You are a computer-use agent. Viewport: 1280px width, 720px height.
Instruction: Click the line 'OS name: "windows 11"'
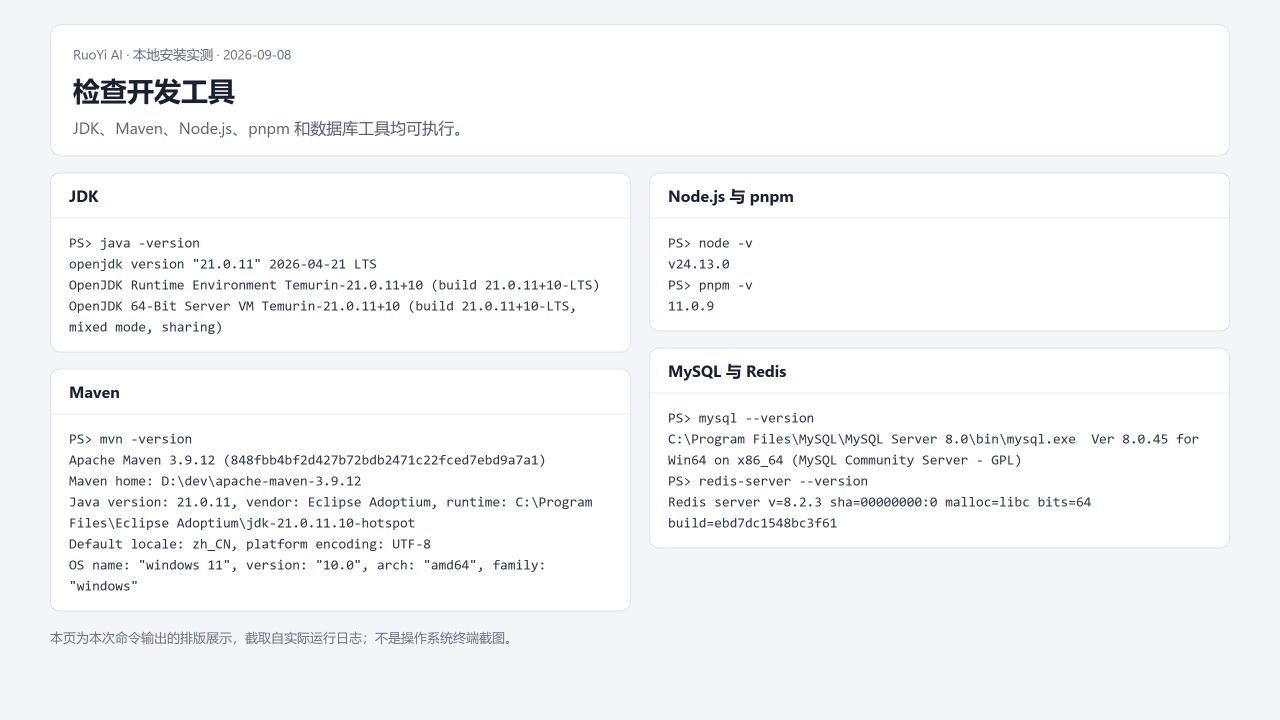(x=307, y=565)
